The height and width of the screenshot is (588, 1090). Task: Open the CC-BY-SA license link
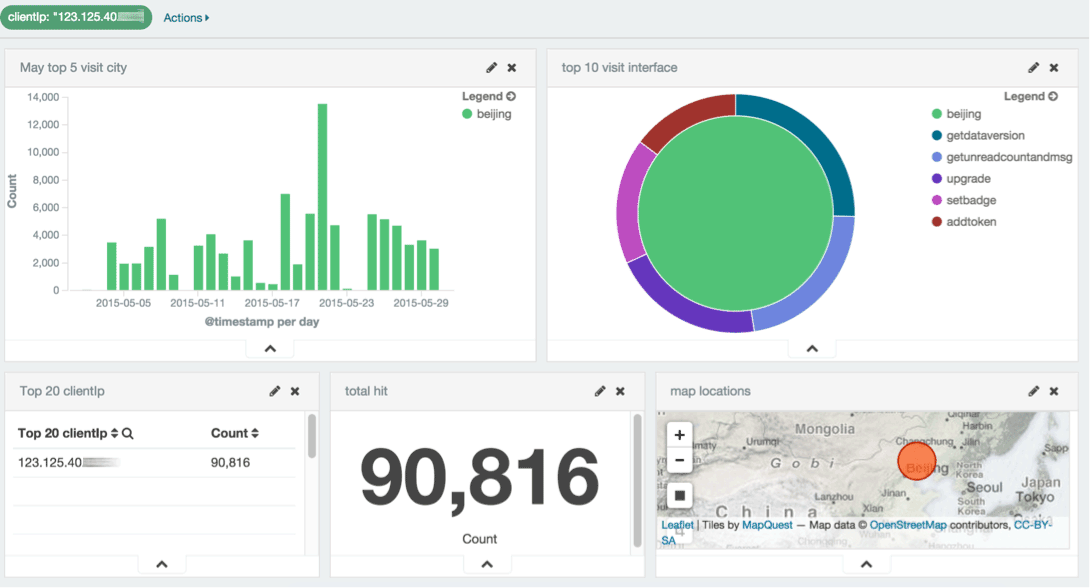[x=1032, y=525]
